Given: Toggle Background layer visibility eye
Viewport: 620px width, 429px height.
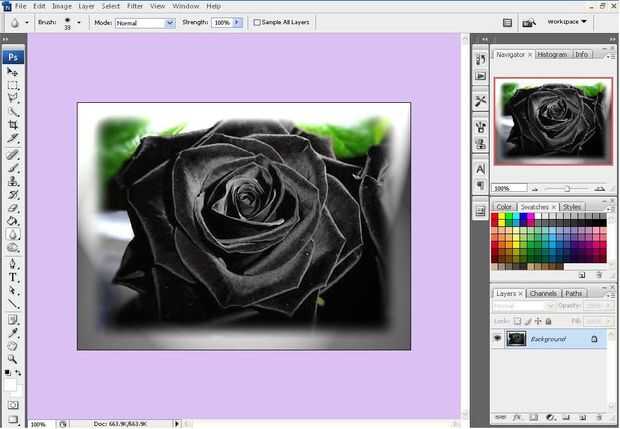Looking at the screenshot, I should tap(498, 339).
